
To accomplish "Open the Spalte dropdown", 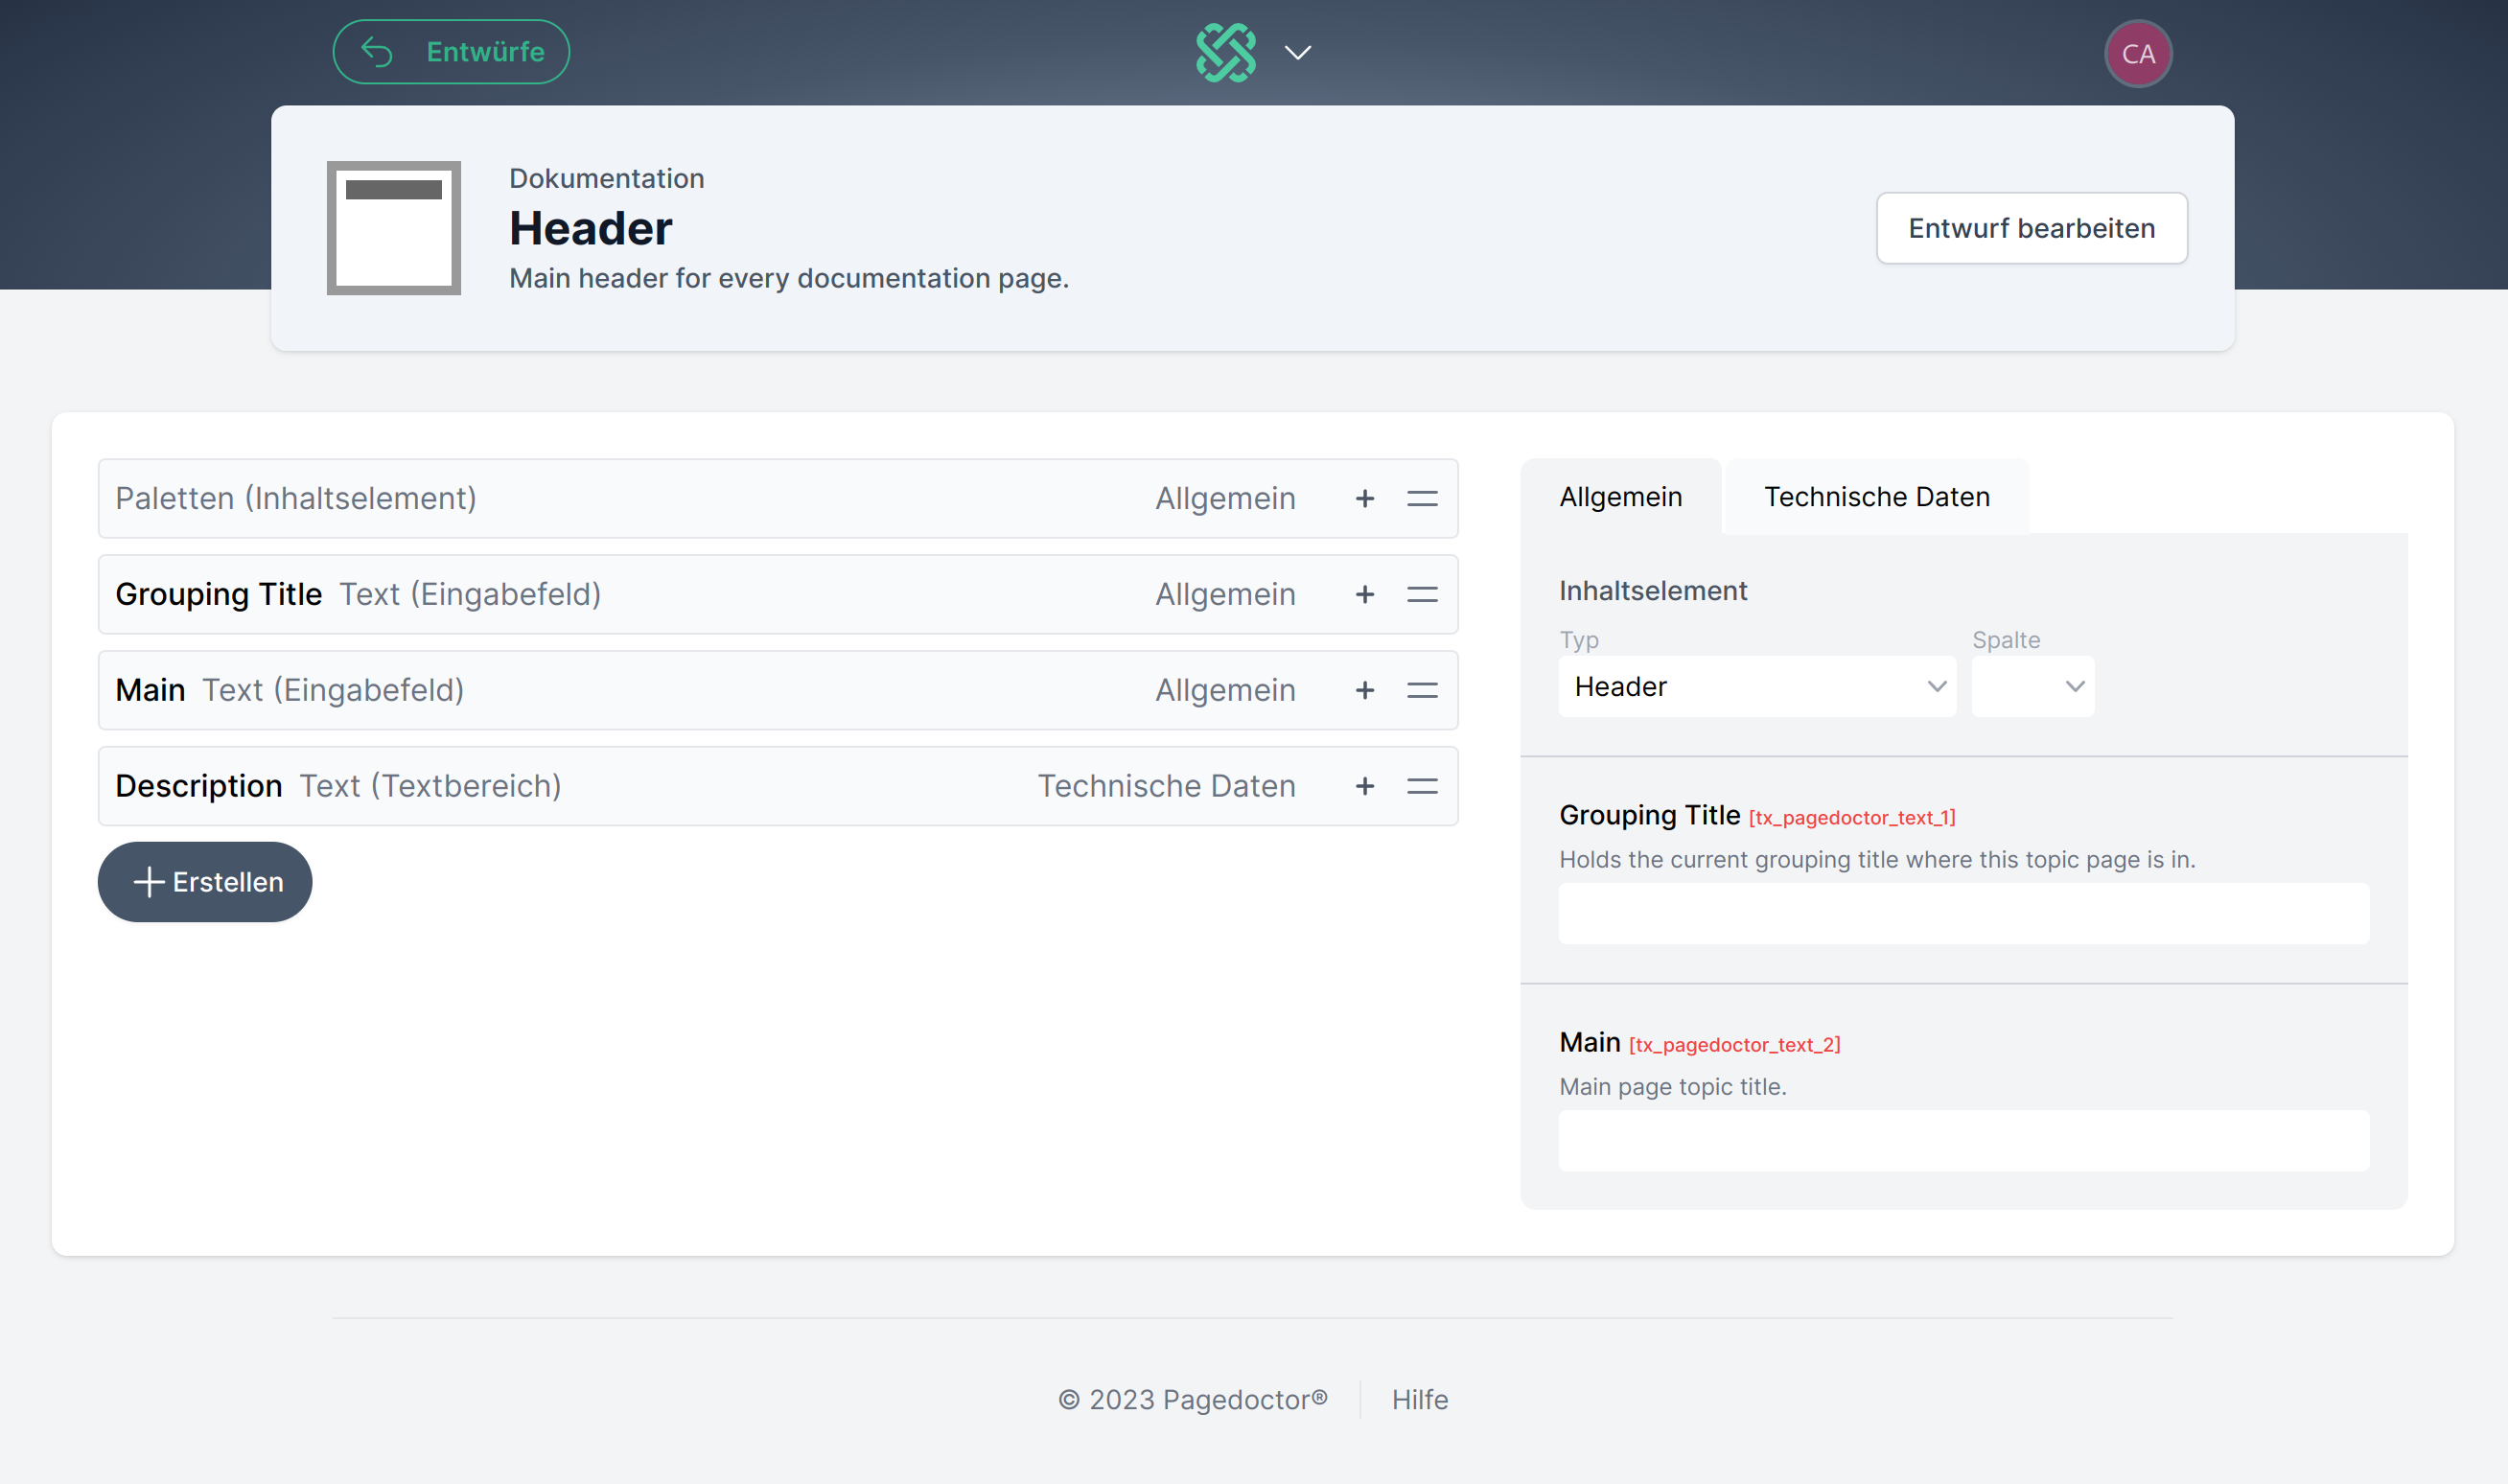I will [2032, 687].
